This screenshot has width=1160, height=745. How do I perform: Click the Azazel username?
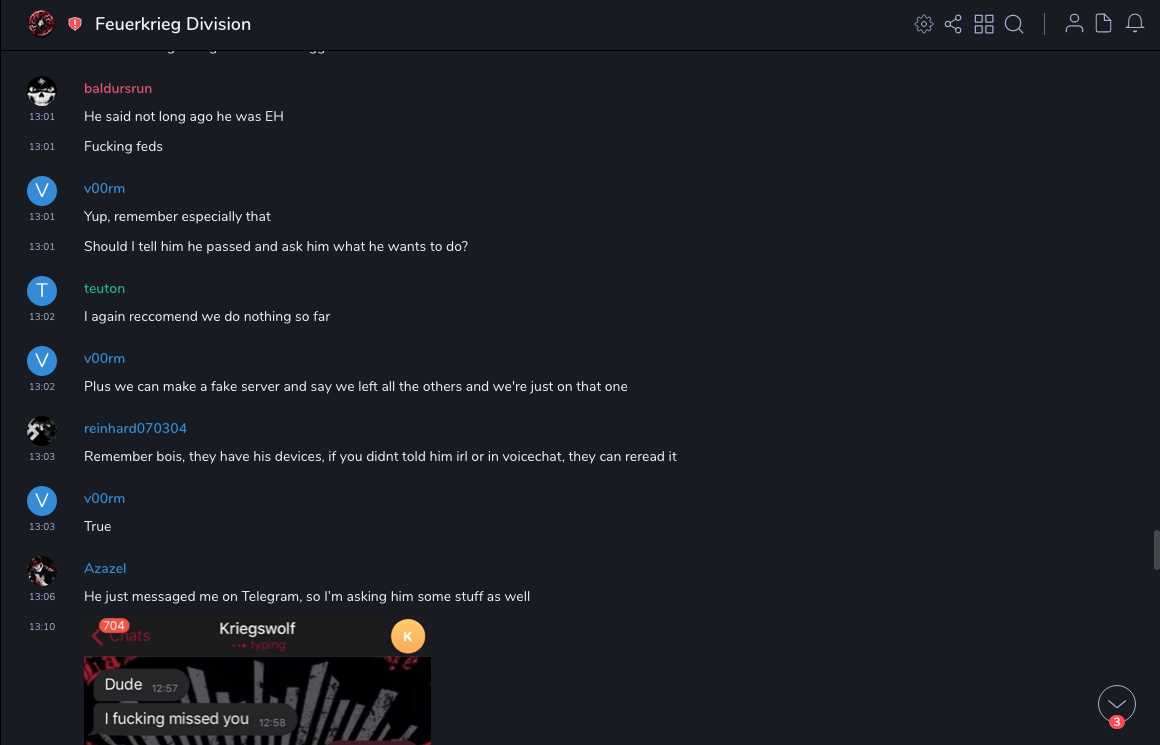pyautogui.click(x=105, y=569)
